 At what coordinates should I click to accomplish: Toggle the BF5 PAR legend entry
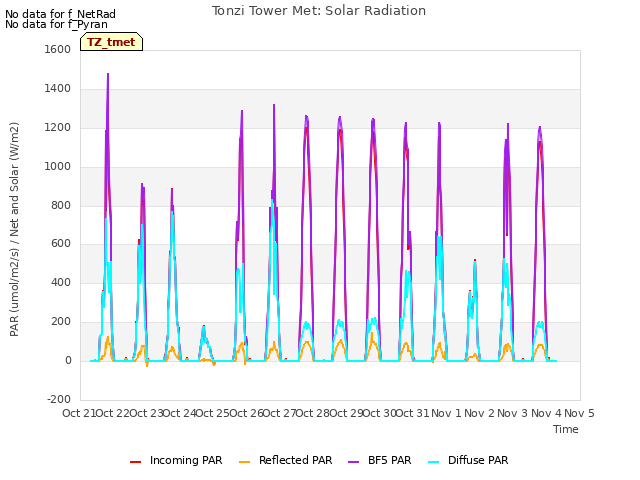[x=380, y=460]
